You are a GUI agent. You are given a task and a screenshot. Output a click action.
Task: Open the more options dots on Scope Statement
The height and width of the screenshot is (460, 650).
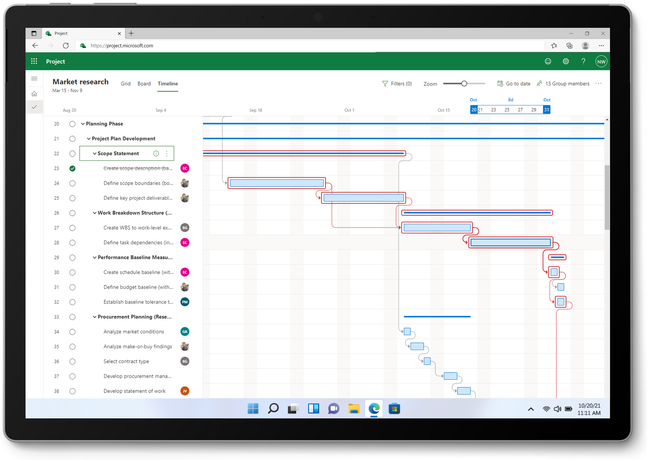(x=167, y=153)
